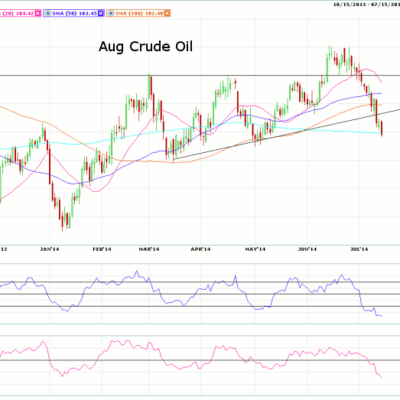Click the JUL'14 axis label
Viewport: 400px width, 400px height.
(359, 249)
